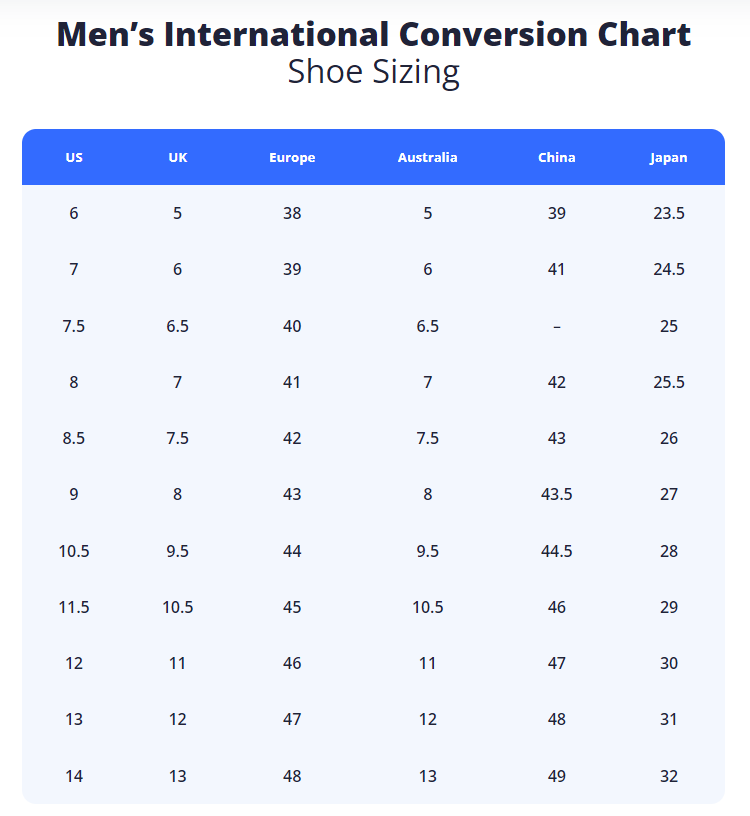Select Europe size 38 cell
750x816 pixels.
[292, 213]
